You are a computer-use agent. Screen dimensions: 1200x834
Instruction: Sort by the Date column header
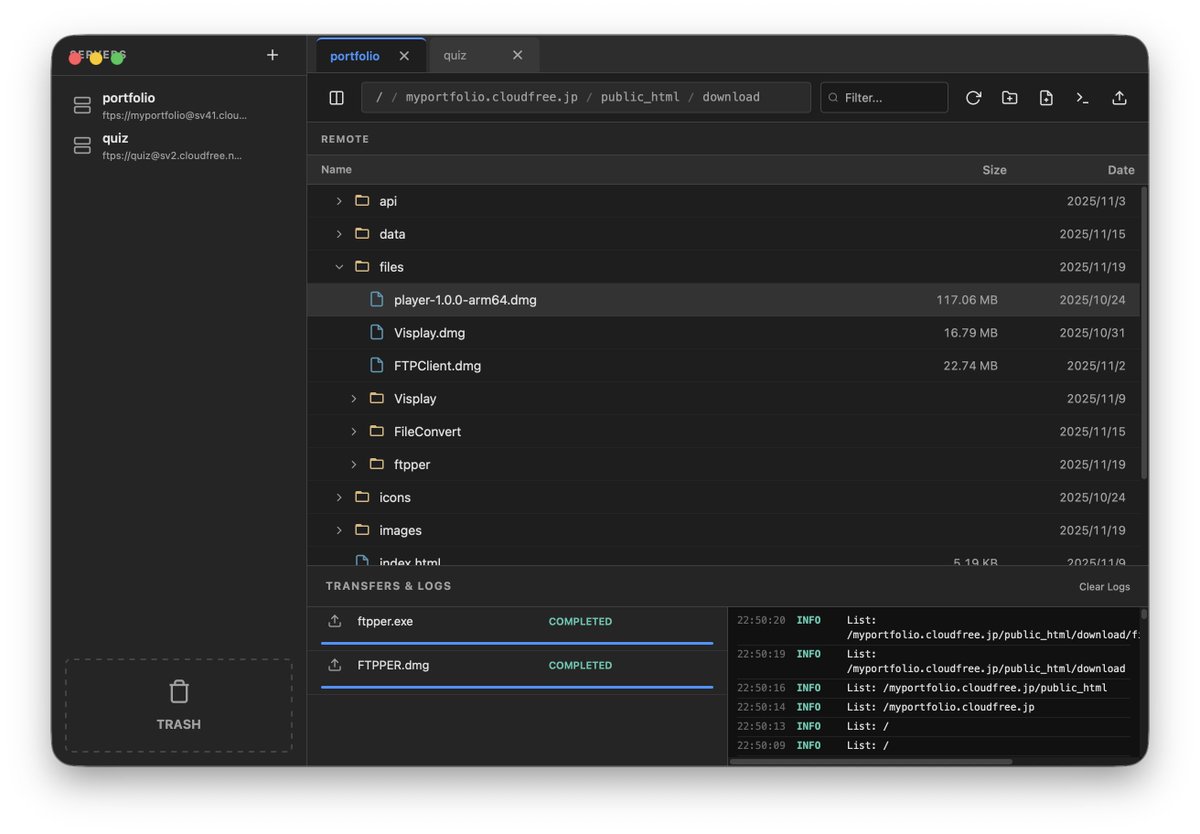tap(1121, 170)
